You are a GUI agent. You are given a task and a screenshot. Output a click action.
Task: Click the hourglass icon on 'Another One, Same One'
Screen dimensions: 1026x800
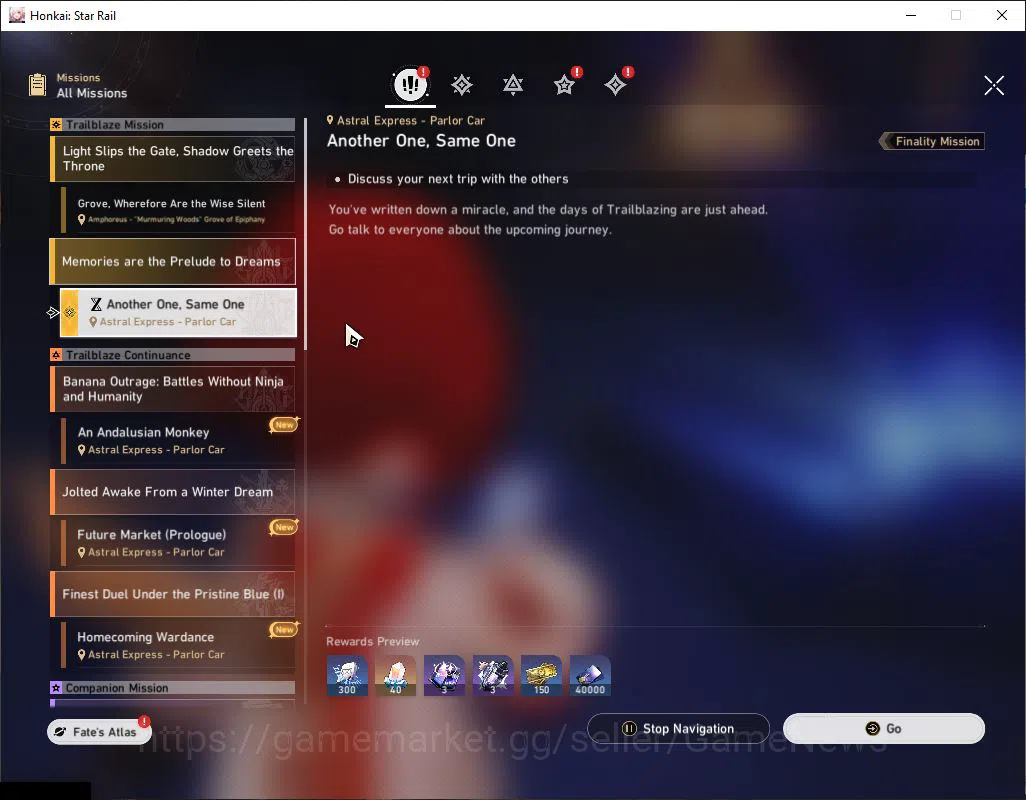(x=96, y=304)
